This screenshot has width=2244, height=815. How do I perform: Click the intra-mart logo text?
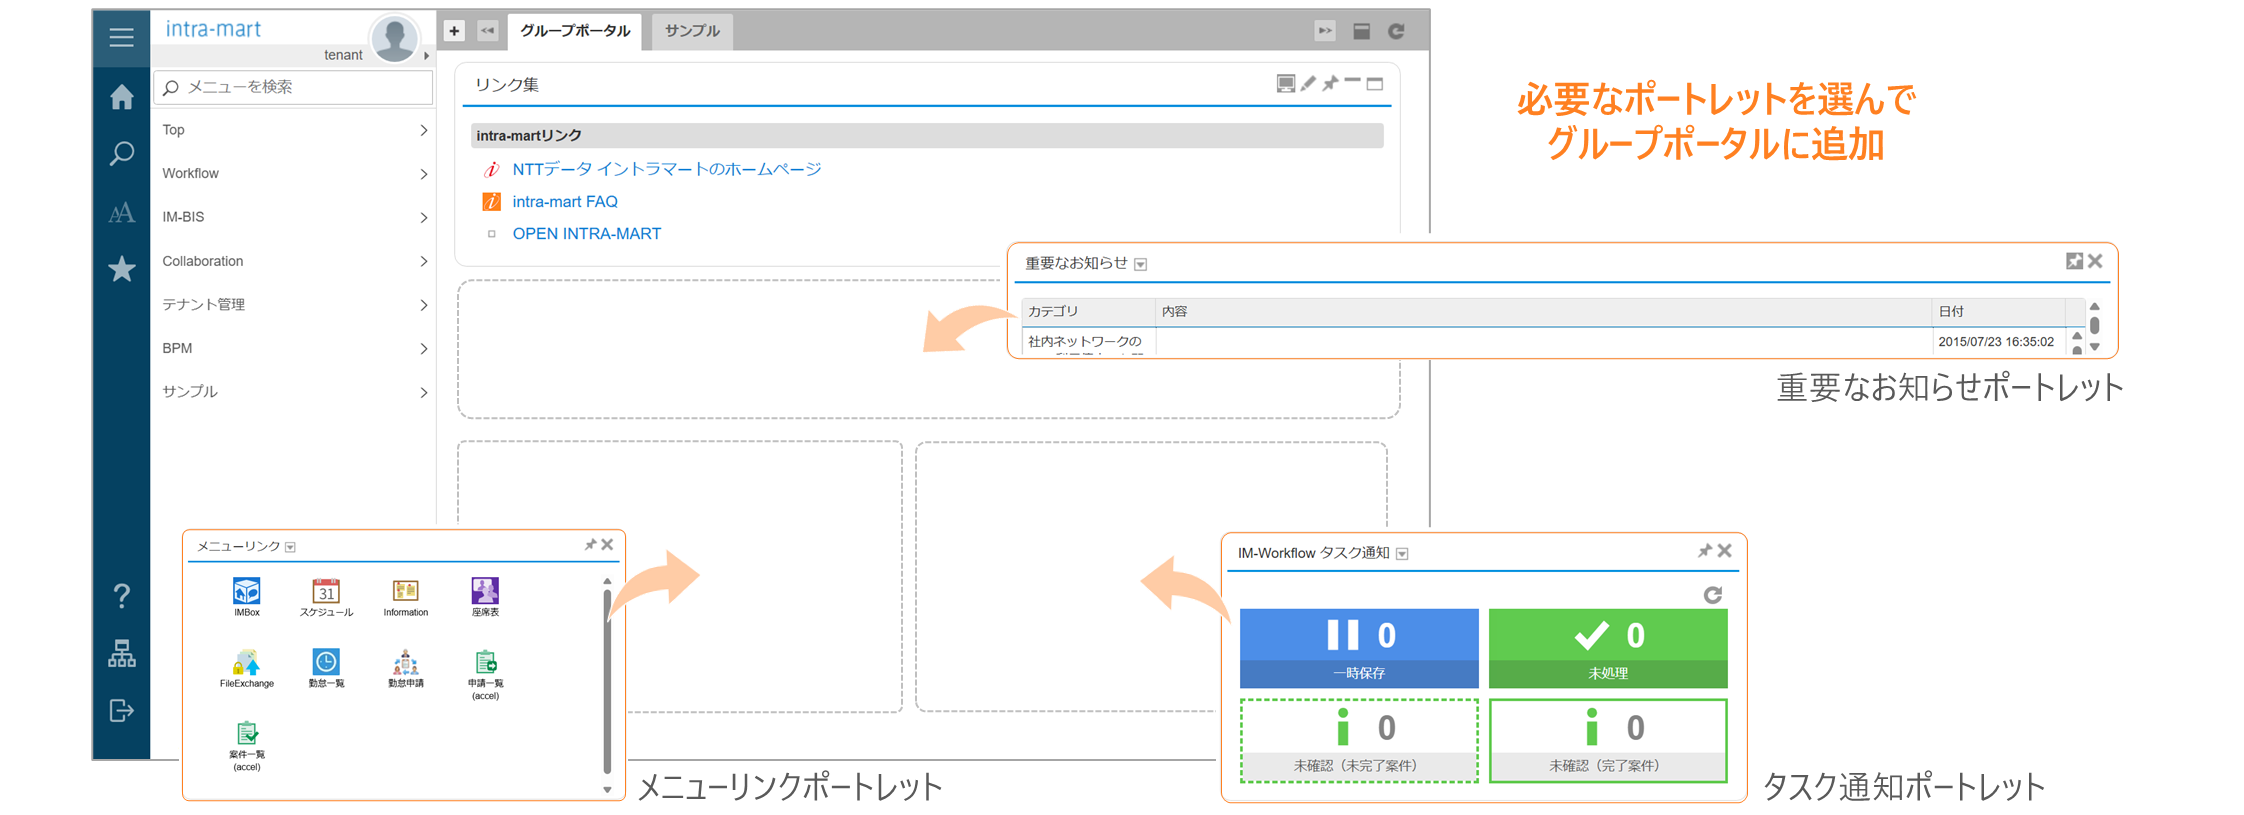213,29
